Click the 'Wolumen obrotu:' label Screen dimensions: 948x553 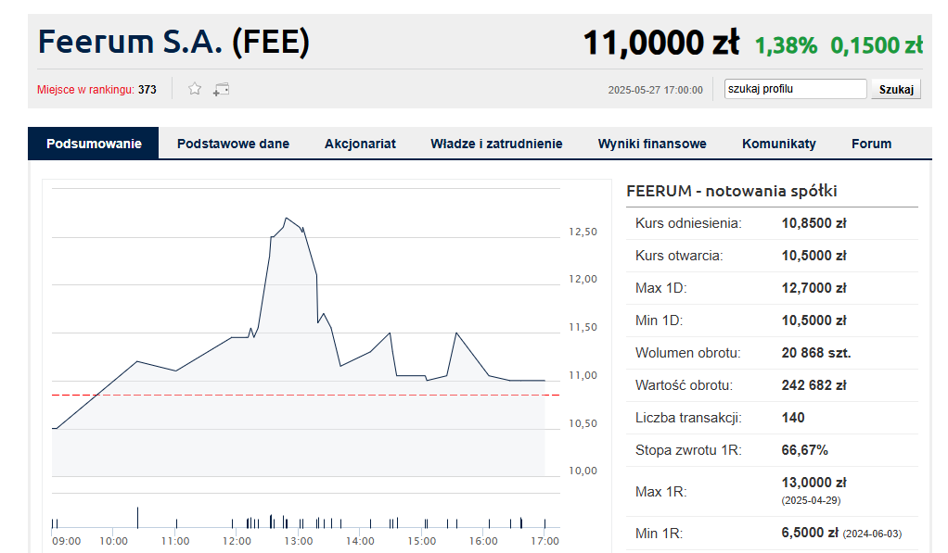coord(687,353)
